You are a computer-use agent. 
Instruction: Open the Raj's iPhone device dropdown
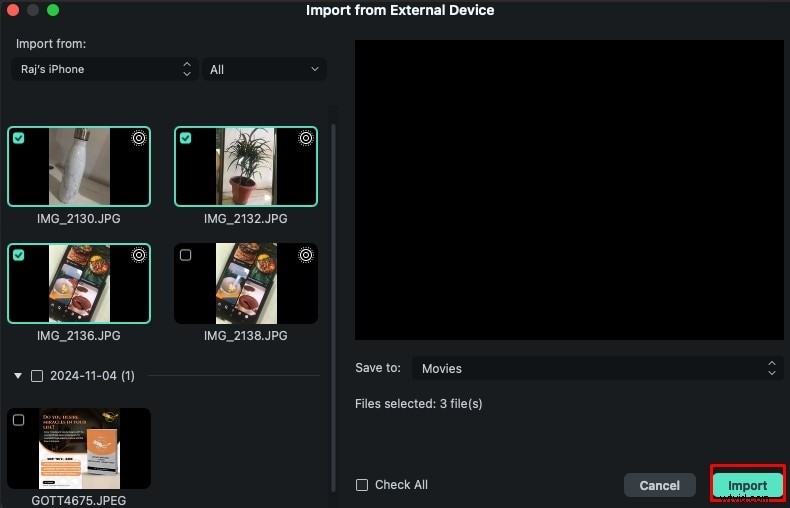105,69
